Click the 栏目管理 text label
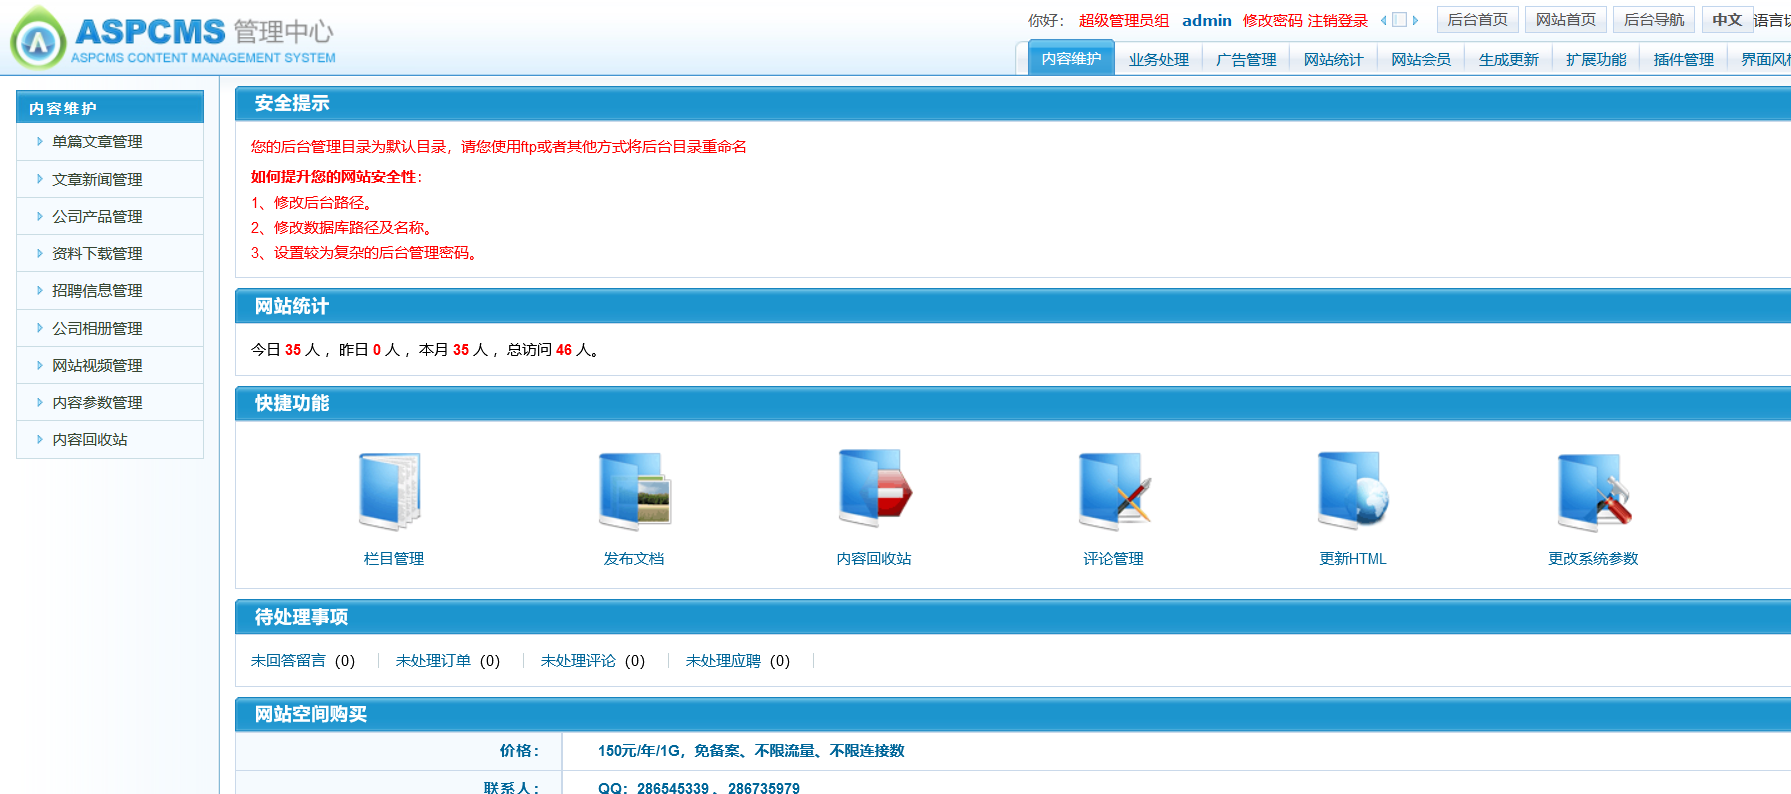Viewport: 1791px width, 794px height. point(394,559)
